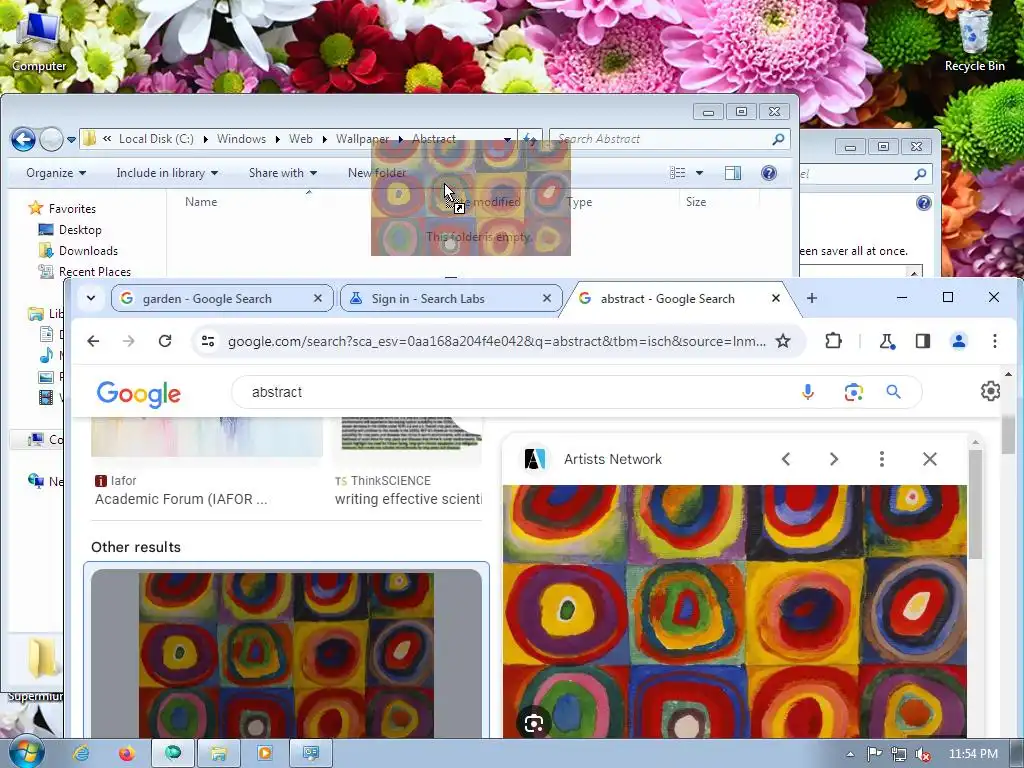Close the garden - Google Search tab
The height and width of the screenshot is (768, 1024).
pos(318,298)
